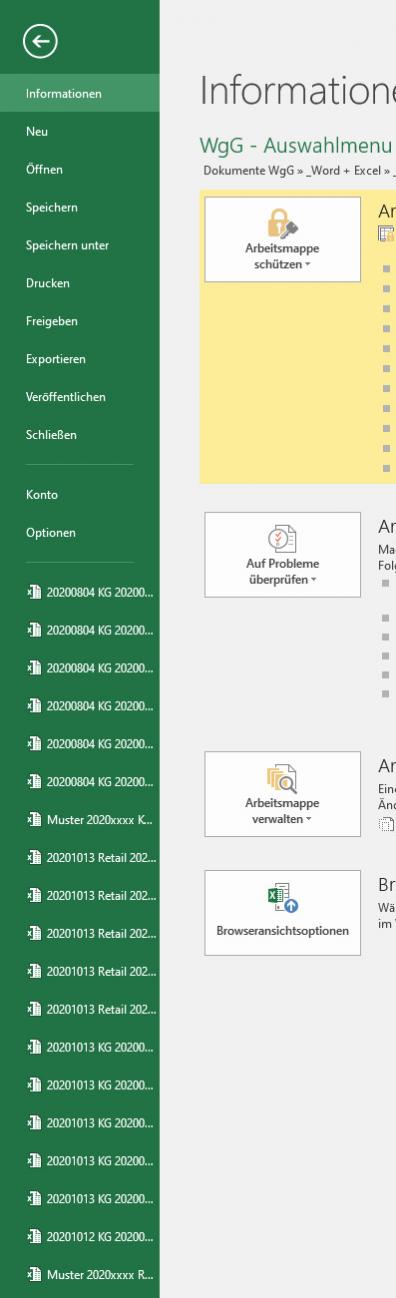Expand the Arbeitsmappe verwalten dropdown
396x1298 pixels.
[x=282, y=793]
